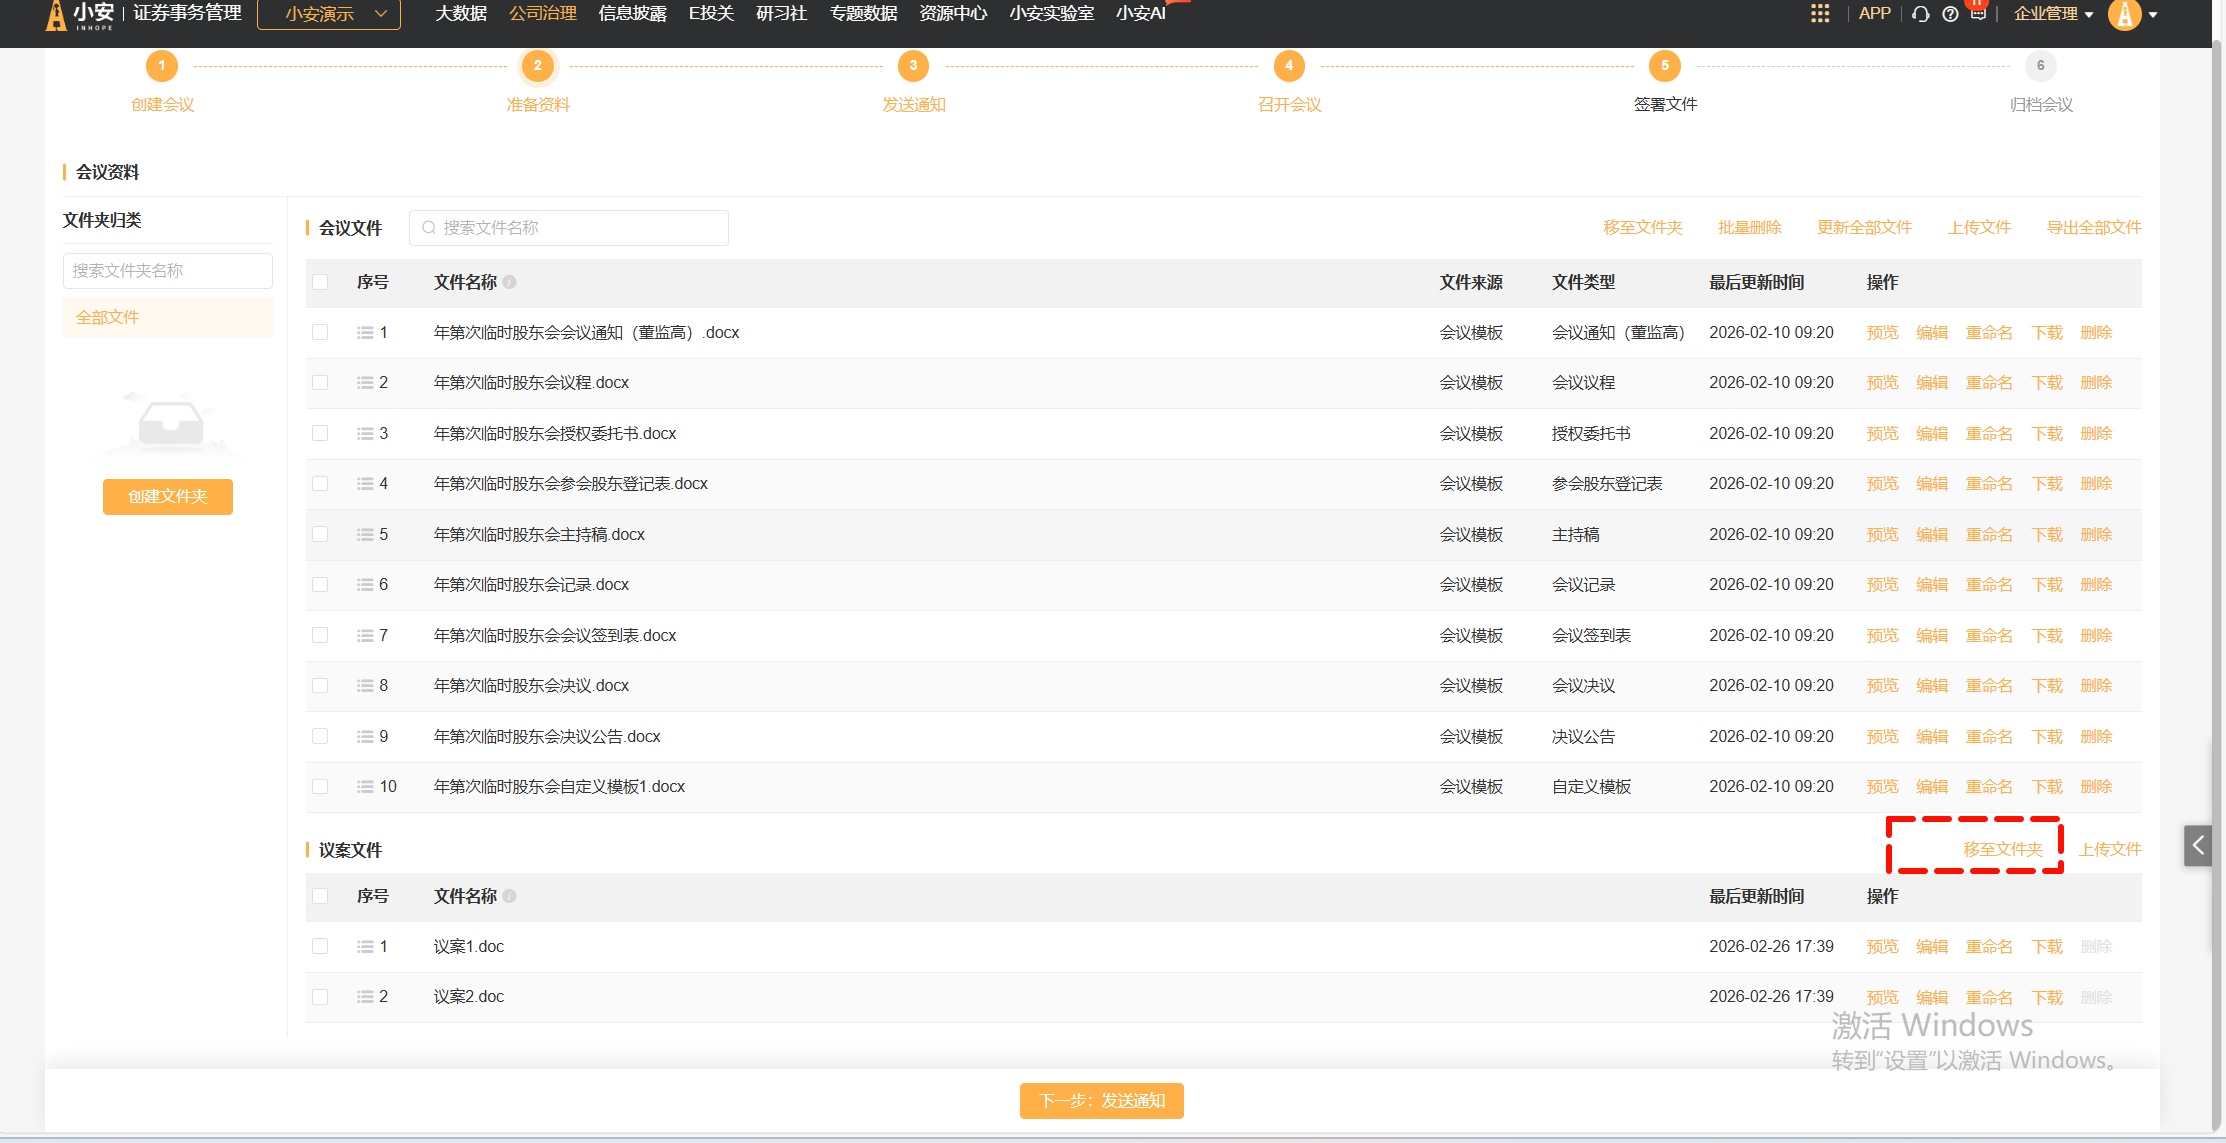This screenshot has height=1143, width=2226.
Task: Click the user avatar icon
Action: [2123, 15]
